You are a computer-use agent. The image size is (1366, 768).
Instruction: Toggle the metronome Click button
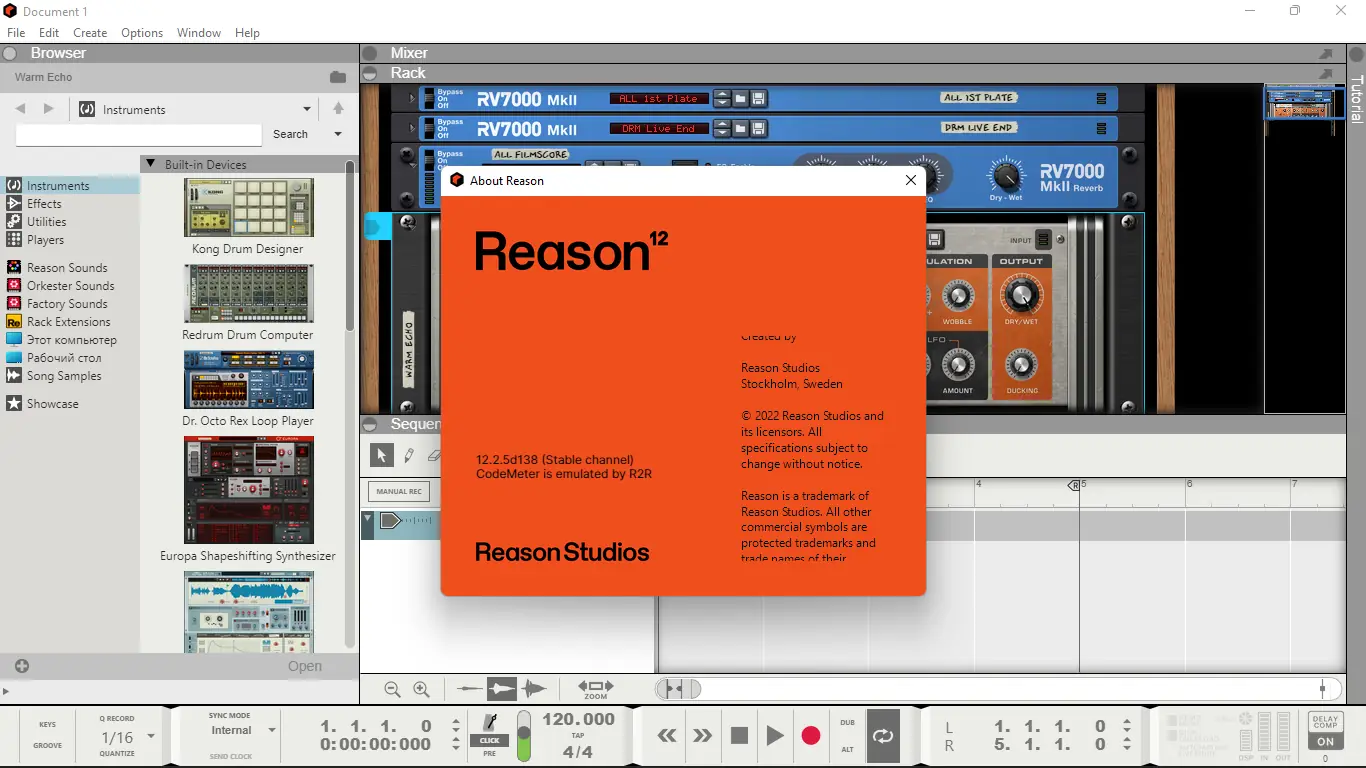pos(490,740)
